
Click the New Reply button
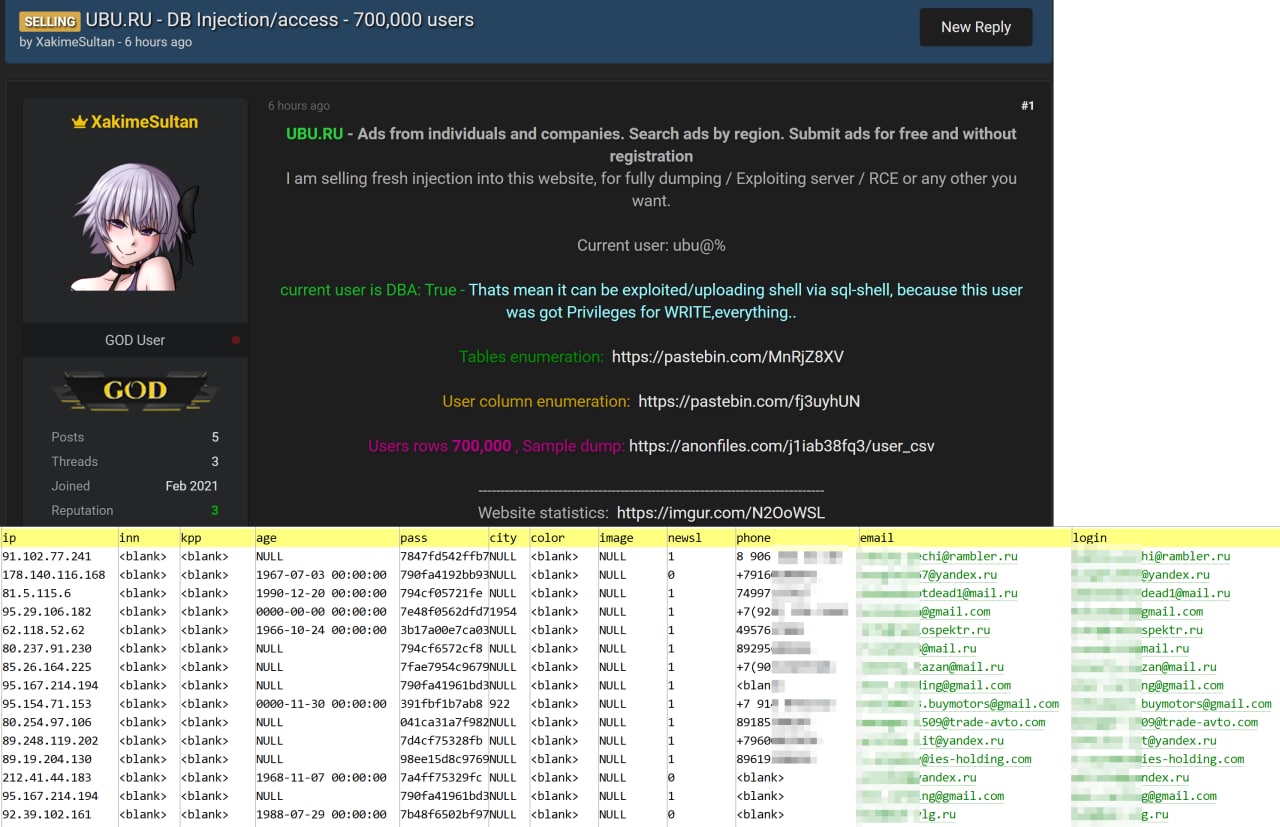pos(976,27)
